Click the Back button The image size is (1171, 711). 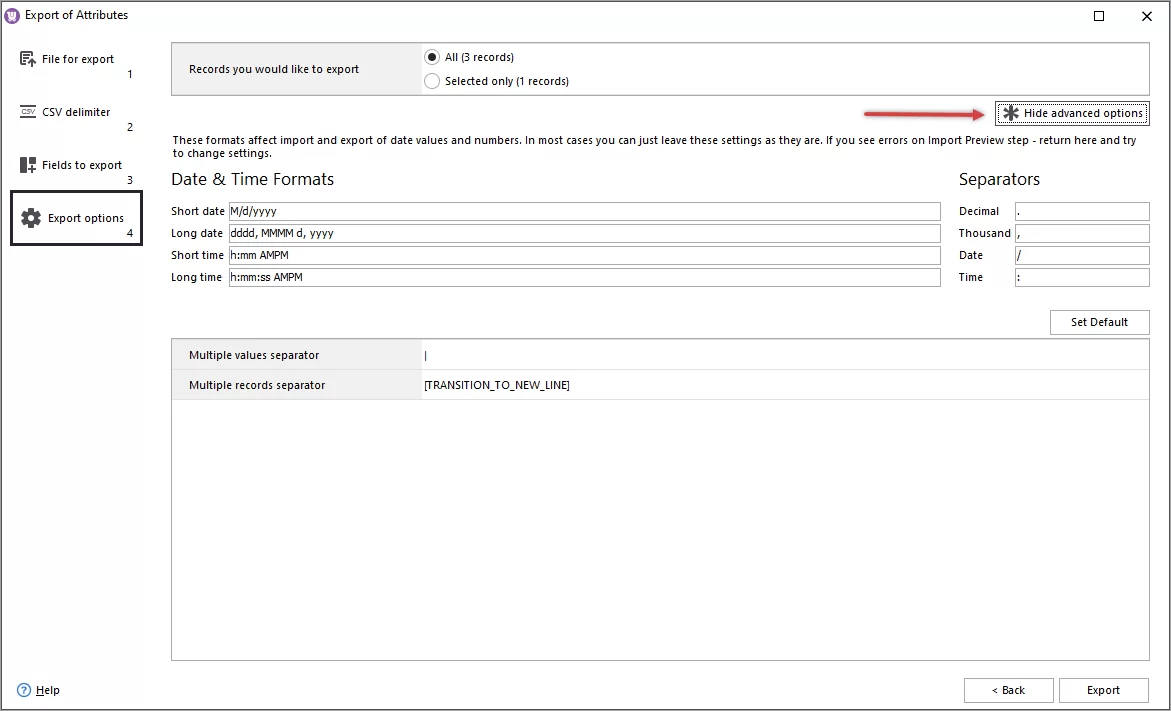tap(1008, 690)
